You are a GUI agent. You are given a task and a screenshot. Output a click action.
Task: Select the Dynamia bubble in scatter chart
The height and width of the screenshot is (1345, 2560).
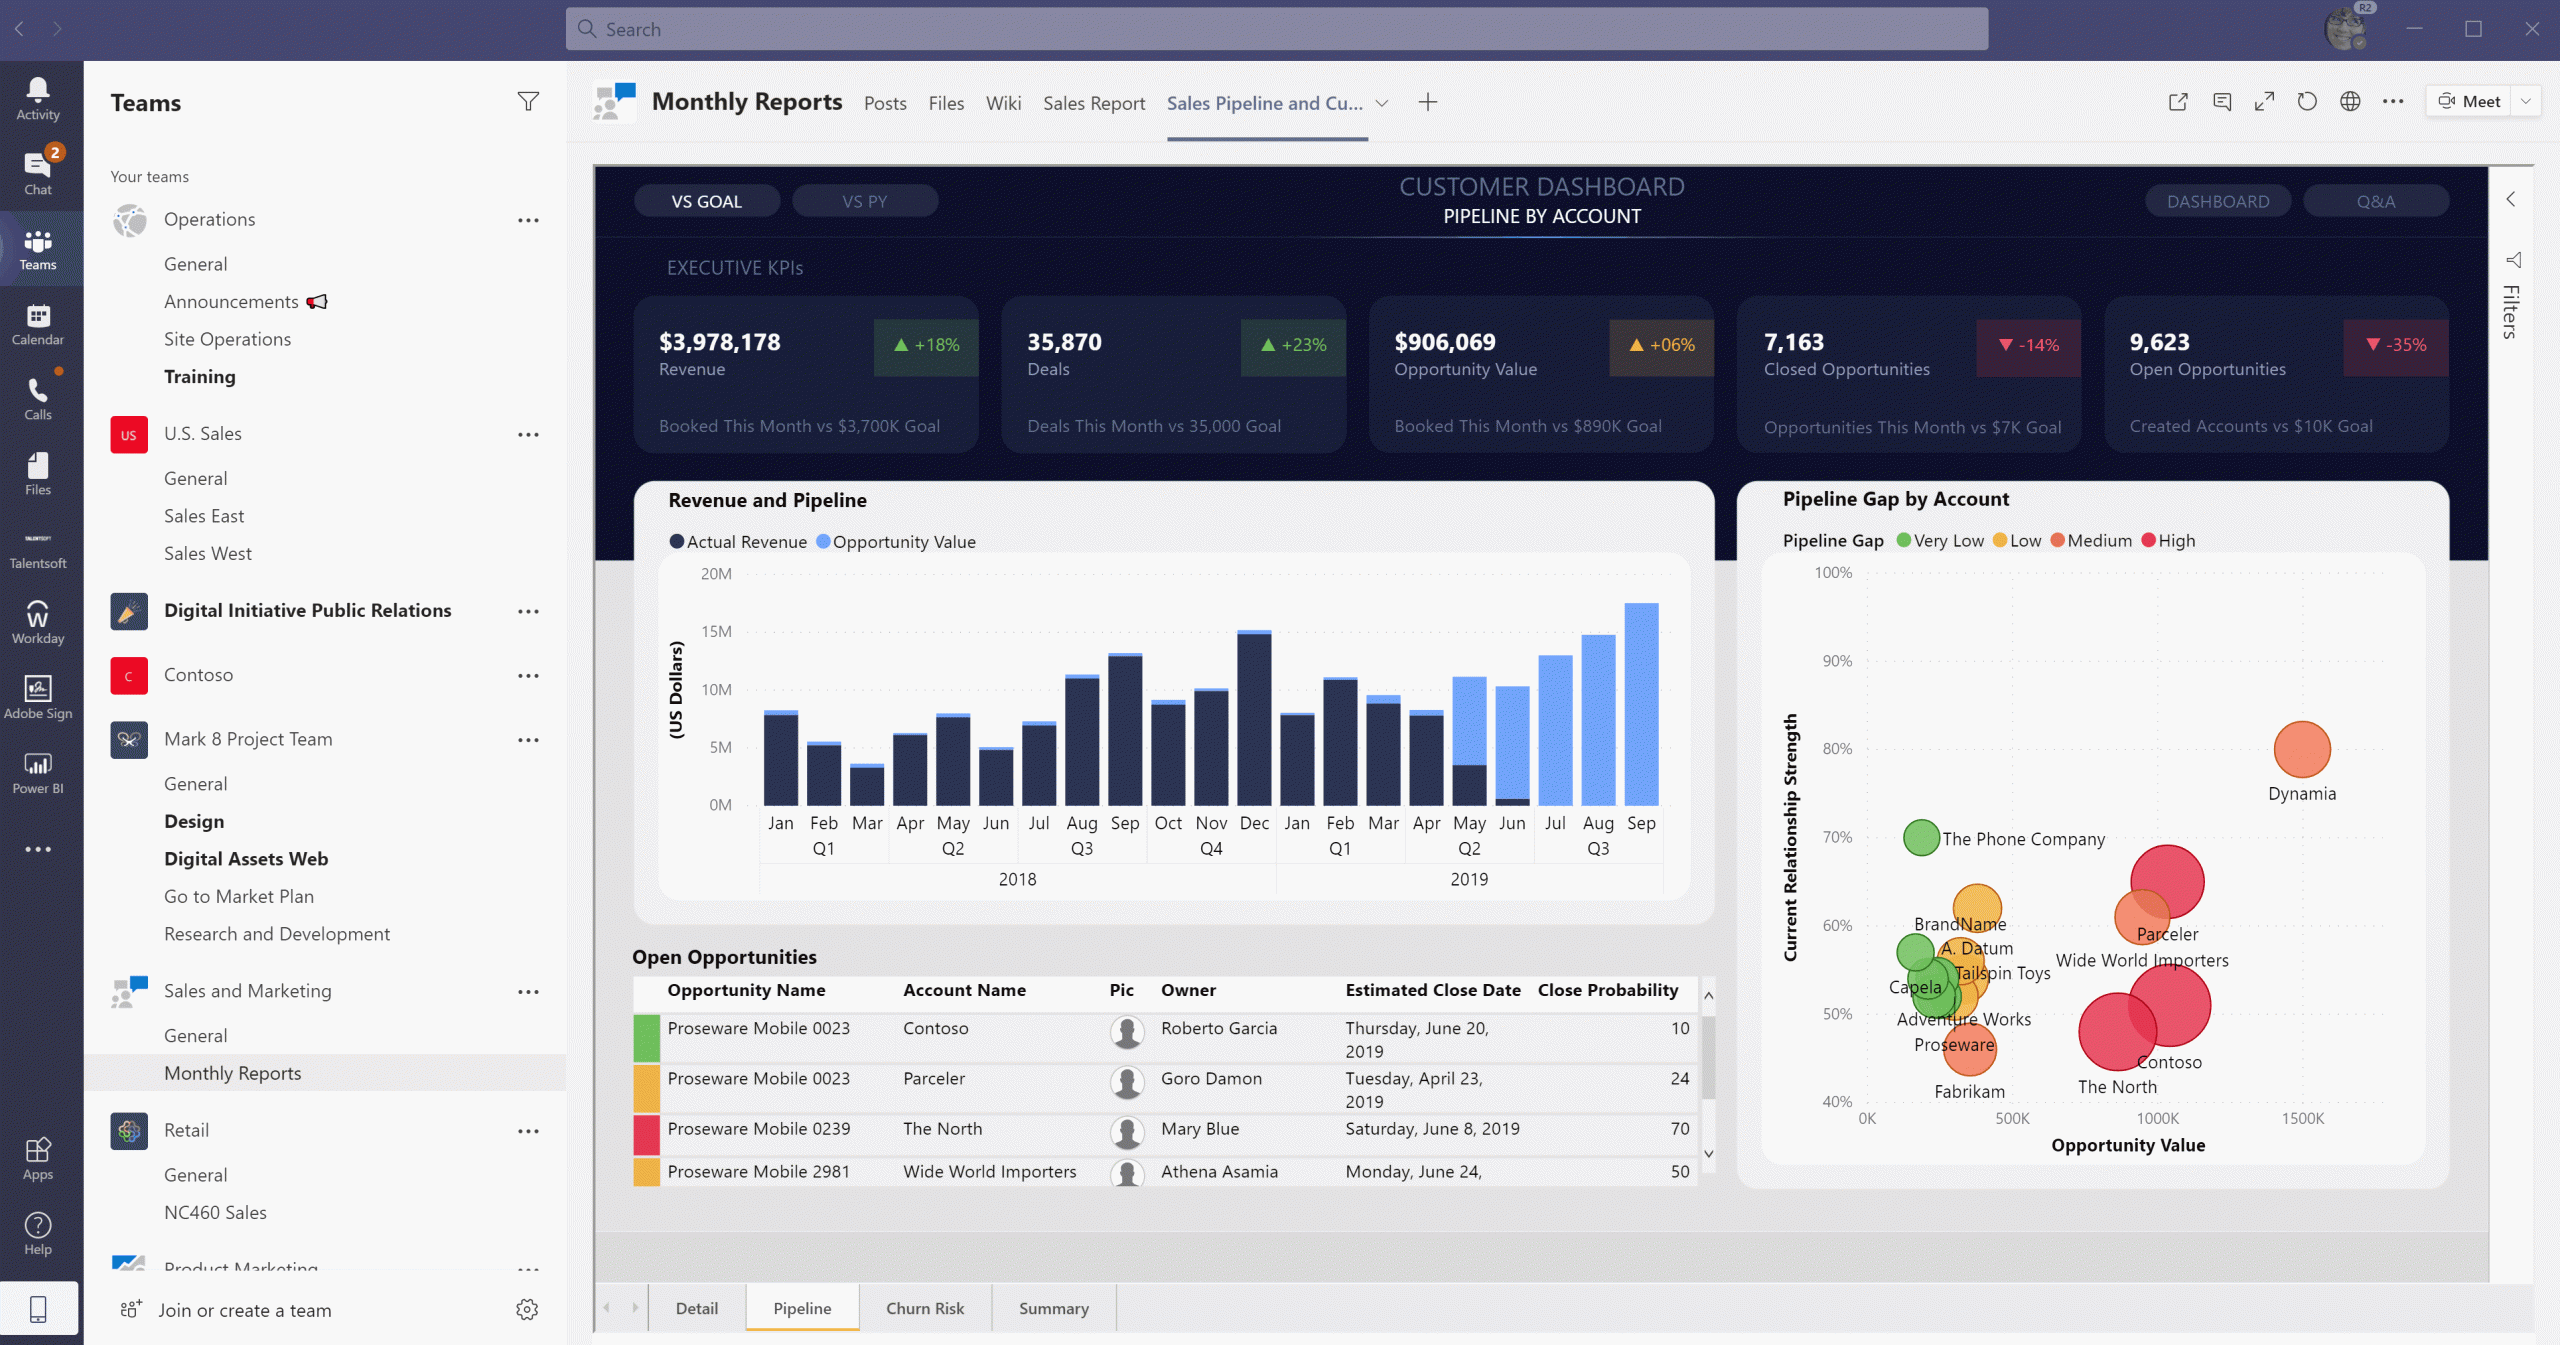point(2302,749)
